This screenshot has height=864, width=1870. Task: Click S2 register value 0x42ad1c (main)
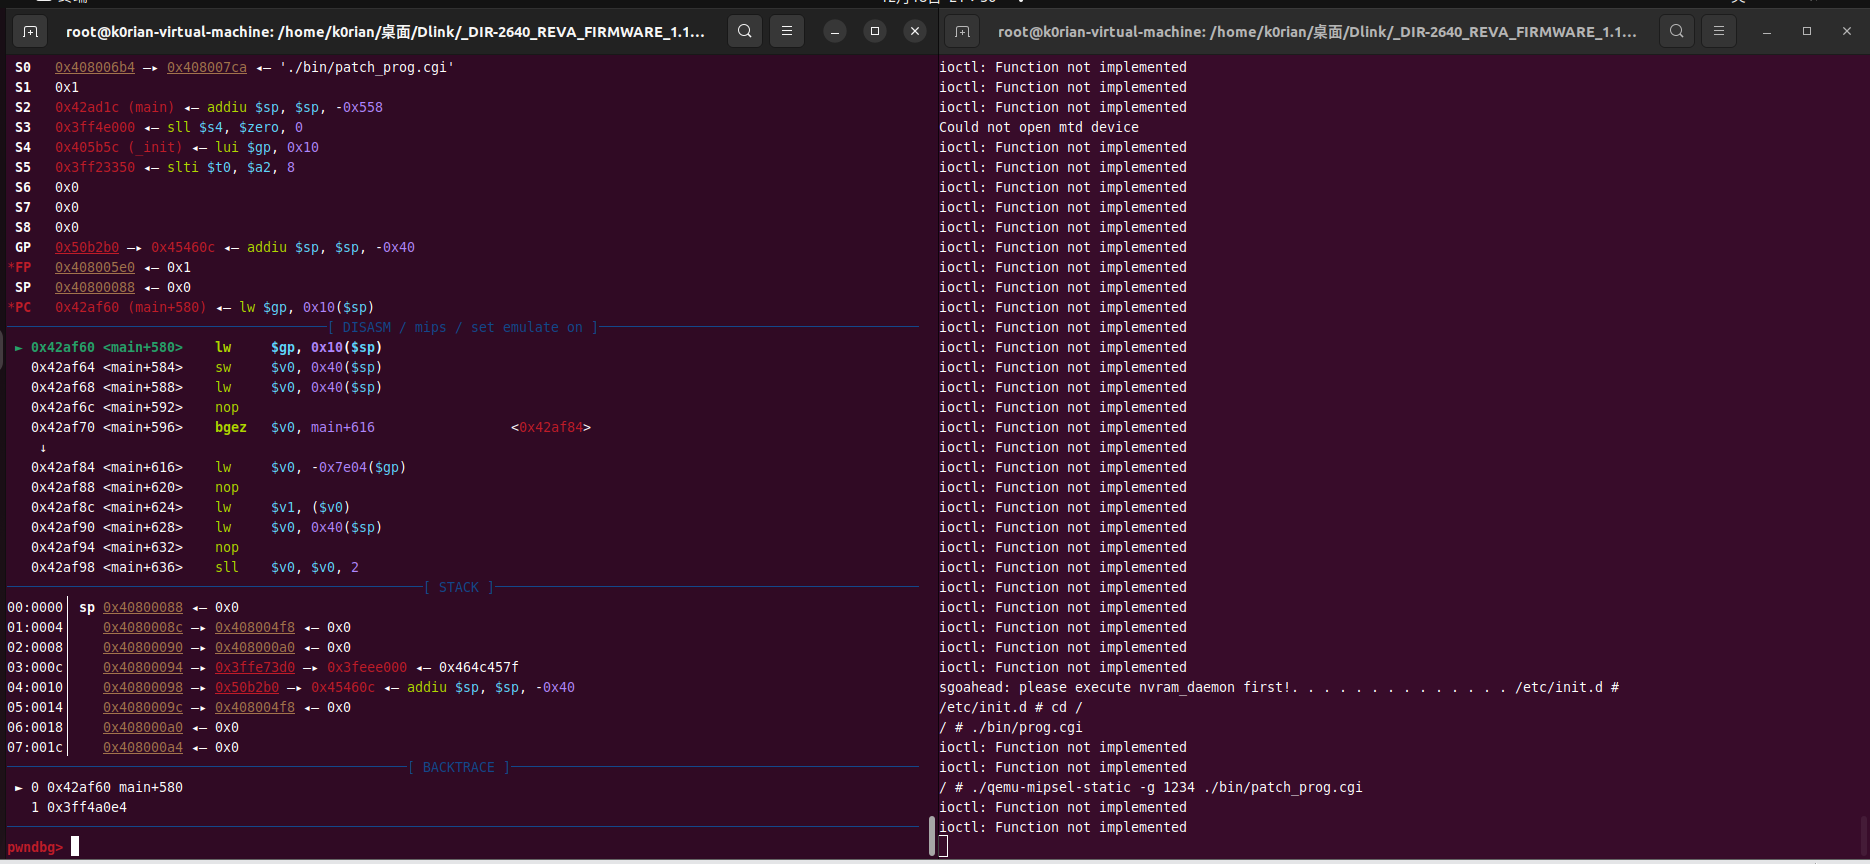click(115, 107)
